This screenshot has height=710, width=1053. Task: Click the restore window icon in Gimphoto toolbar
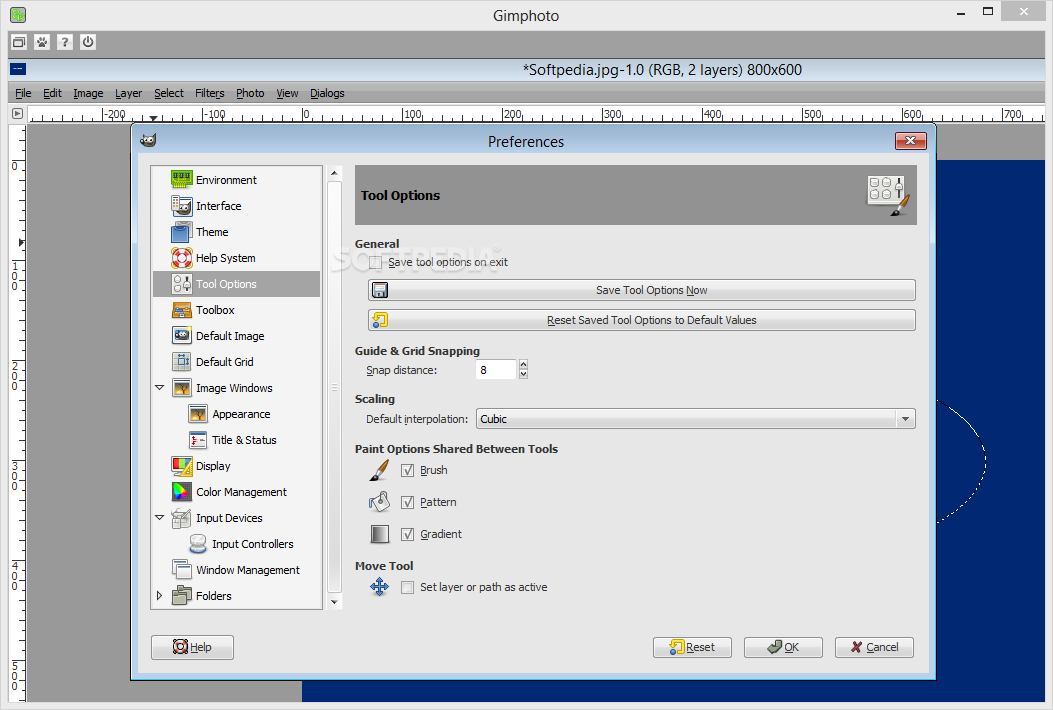[19, 42]
